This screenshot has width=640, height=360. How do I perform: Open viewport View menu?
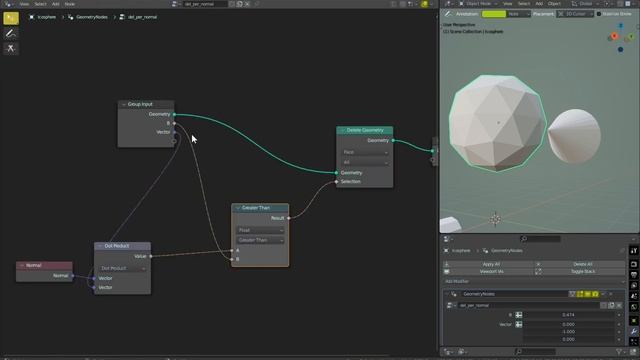click(507, 4)
